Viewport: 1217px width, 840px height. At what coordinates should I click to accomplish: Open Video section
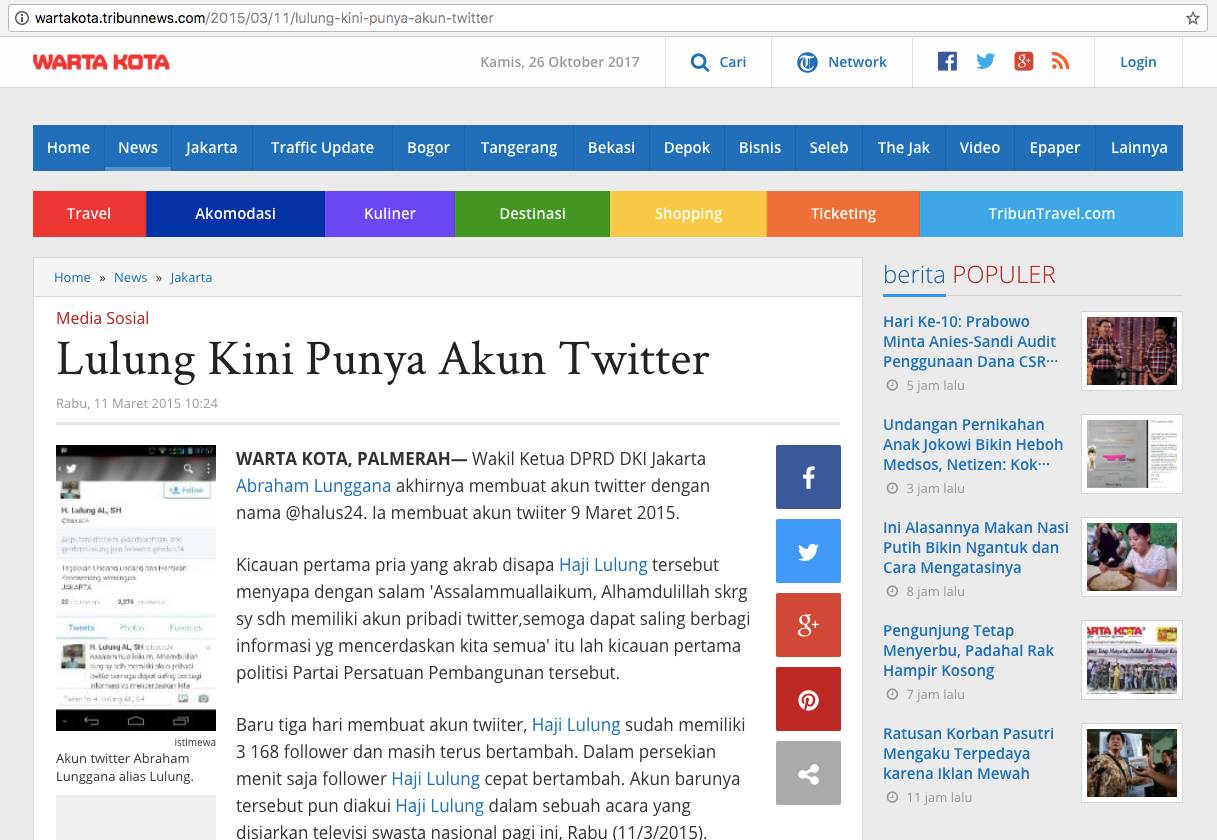coord(980,147)
